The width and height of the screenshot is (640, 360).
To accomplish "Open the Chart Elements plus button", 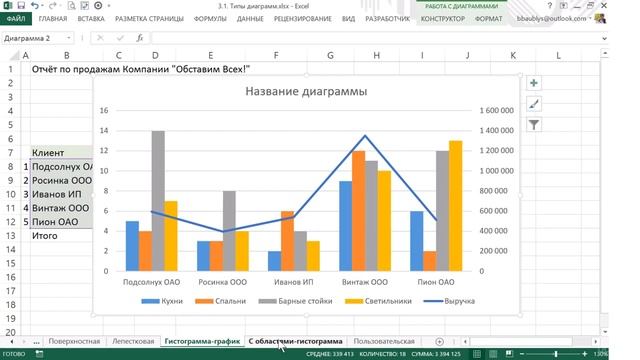I will tap(534, 83).
